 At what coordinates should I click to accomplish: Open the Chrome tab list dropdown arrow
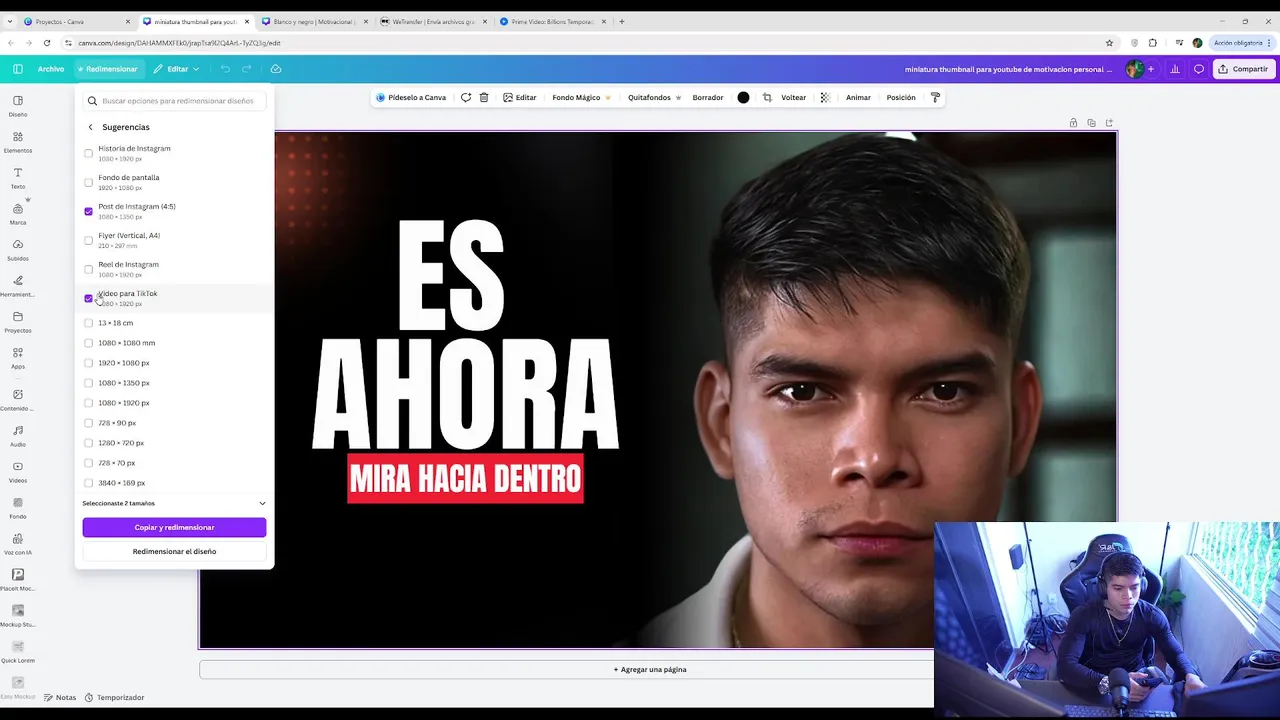coord(9,21)
